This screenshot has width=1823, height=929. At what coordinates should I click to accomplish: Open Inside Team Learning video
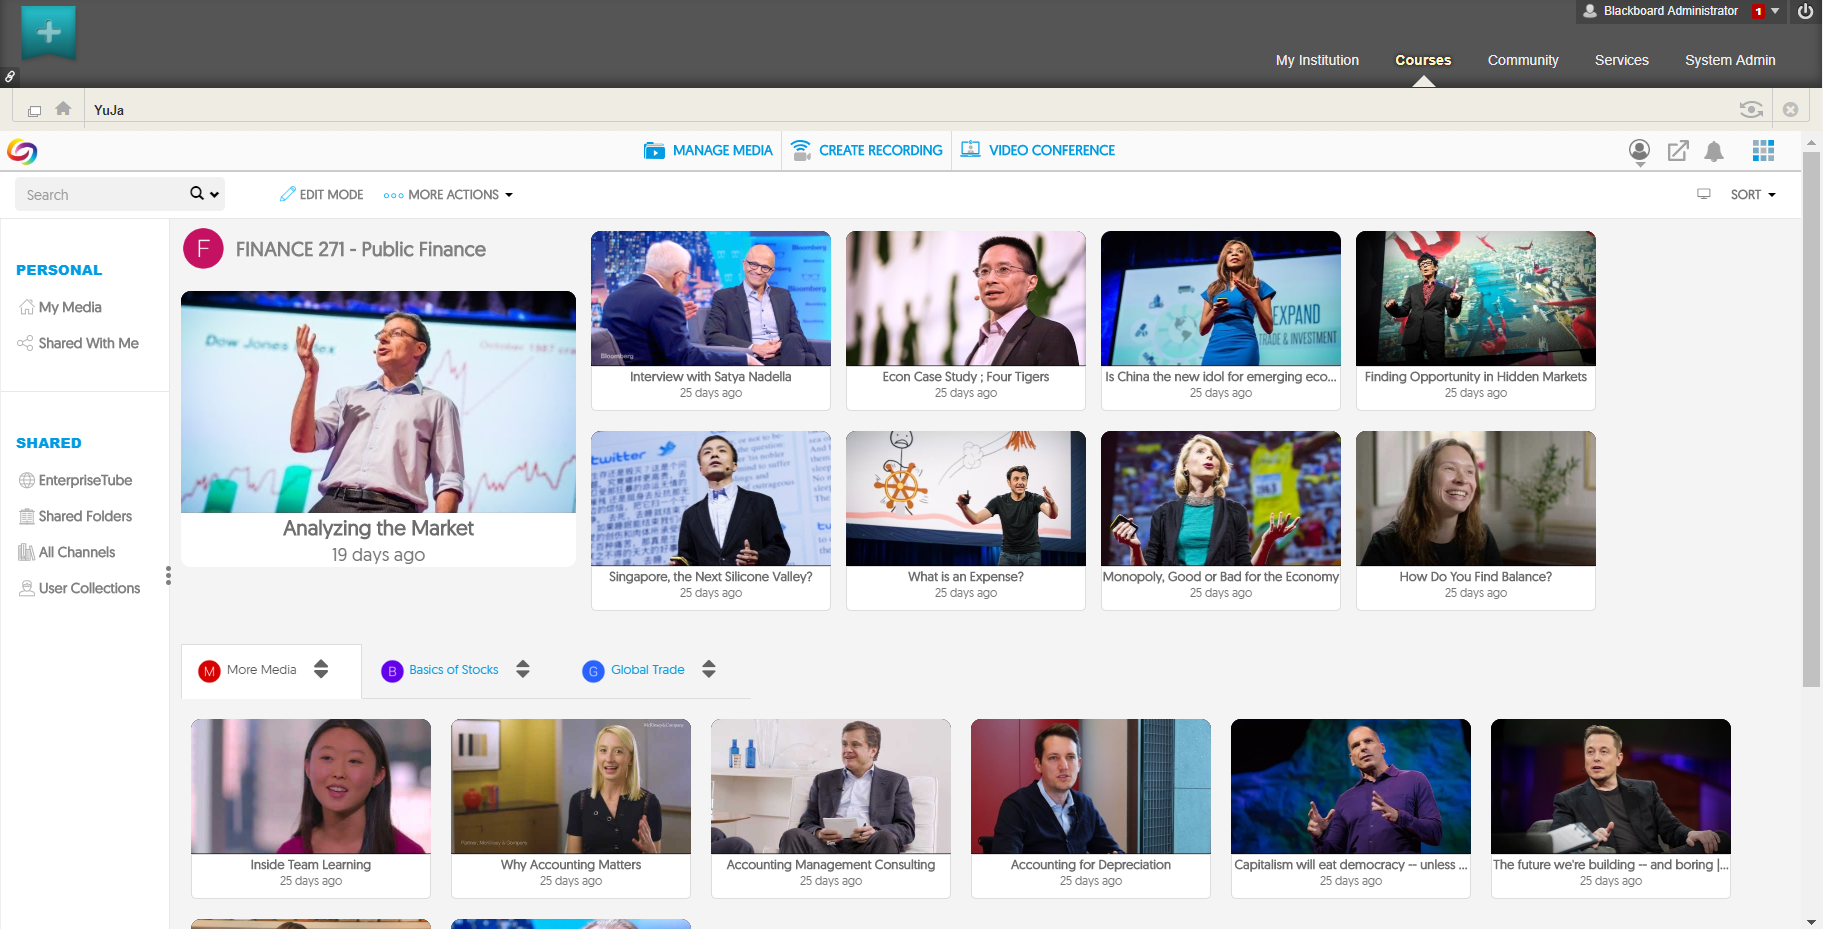(x=311, y=808)
